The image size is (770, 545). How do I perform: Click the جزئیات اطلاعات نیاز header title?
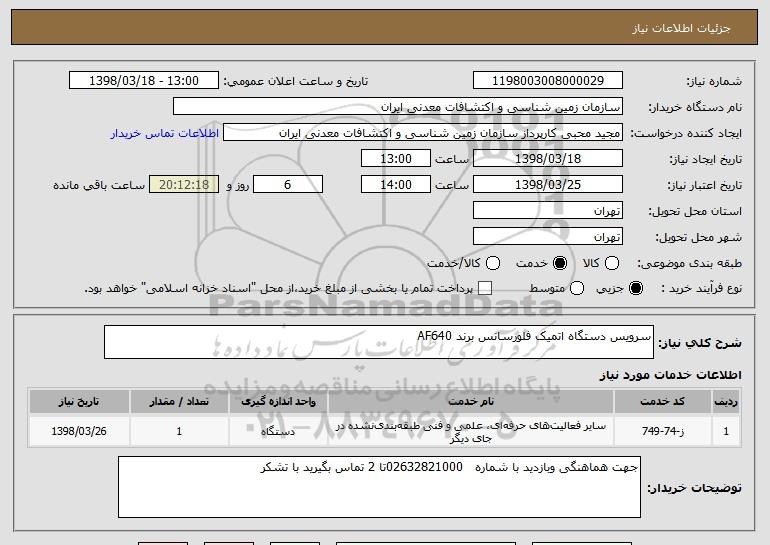(681, 28)
